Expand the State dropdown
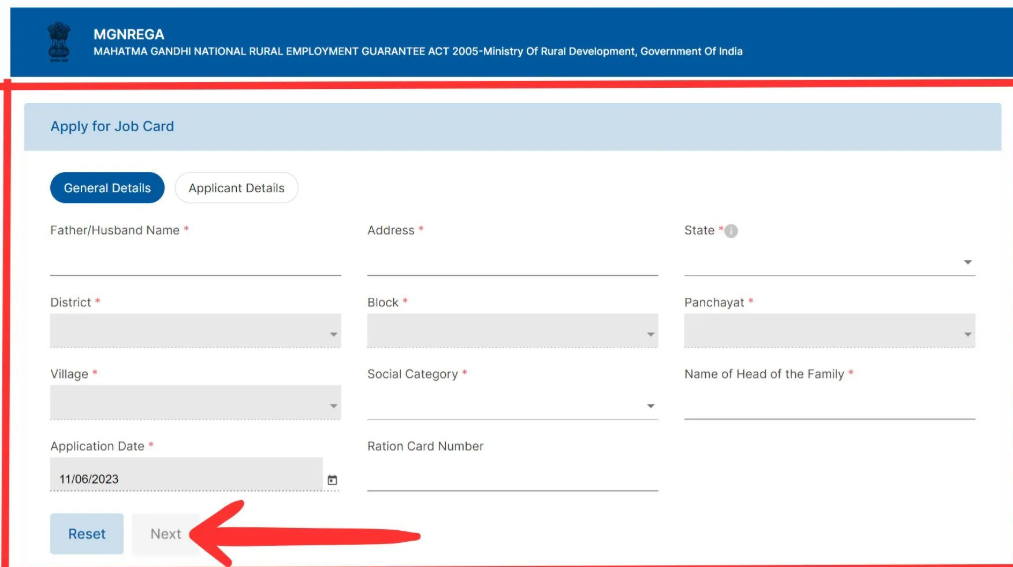Viewport: 1013px width, 567px height. point(830,262)
